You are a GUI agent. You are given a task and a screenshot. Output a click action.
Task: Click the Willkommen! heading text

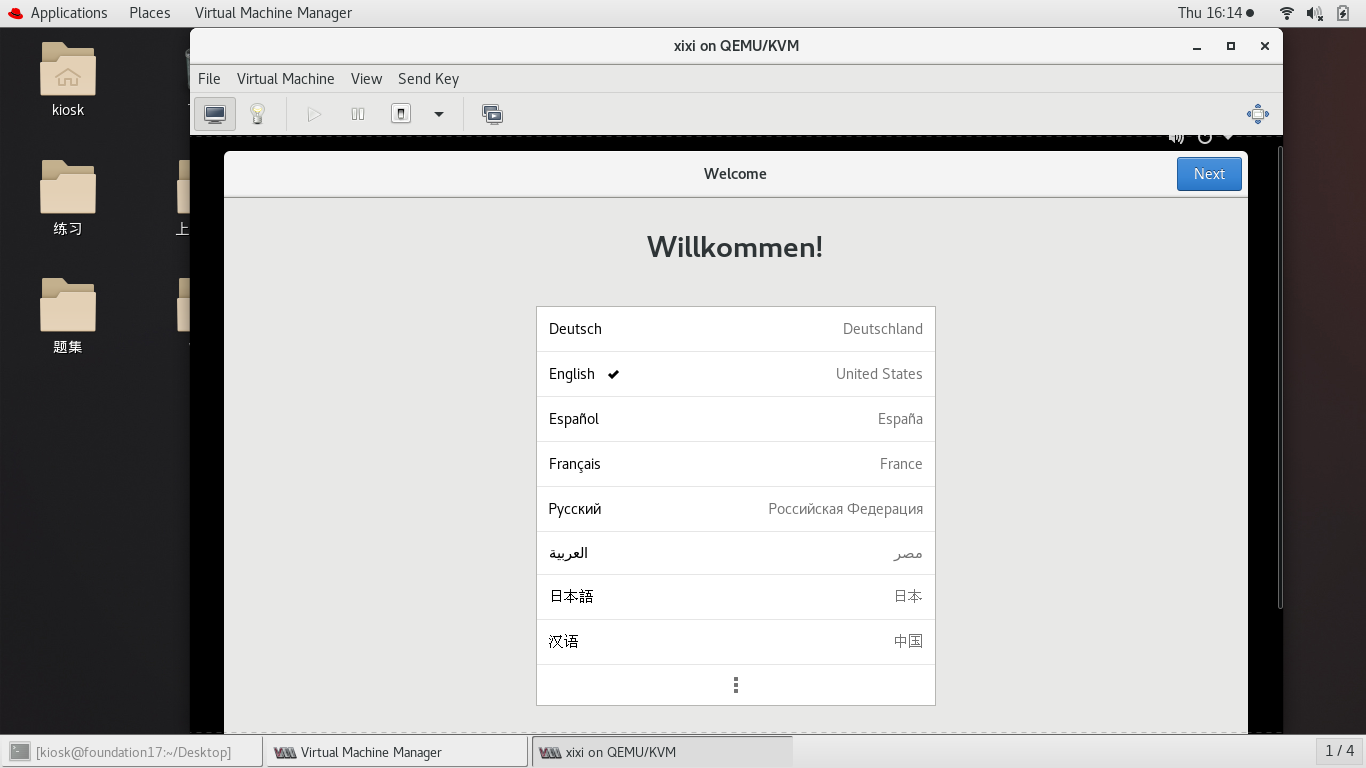pyautogui.click(x=735, y=247)
